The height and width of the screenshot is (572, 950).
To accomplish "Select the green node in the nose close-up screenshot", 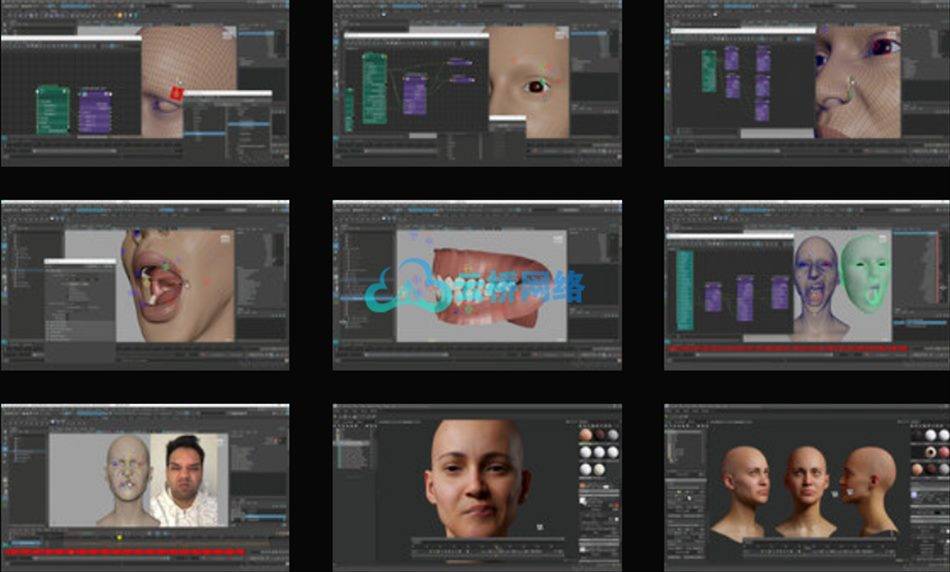I will [709, 72].
